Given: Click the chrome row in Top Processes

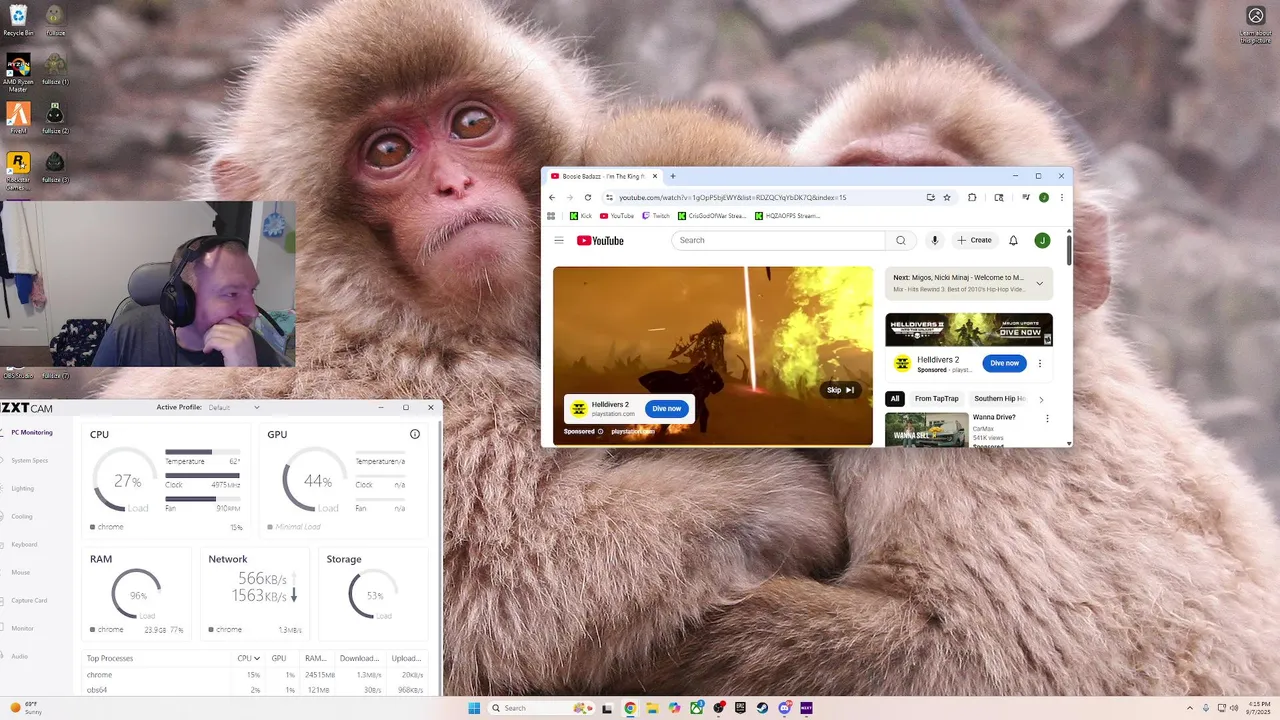Looking at the screenshot, I should 255,675.
